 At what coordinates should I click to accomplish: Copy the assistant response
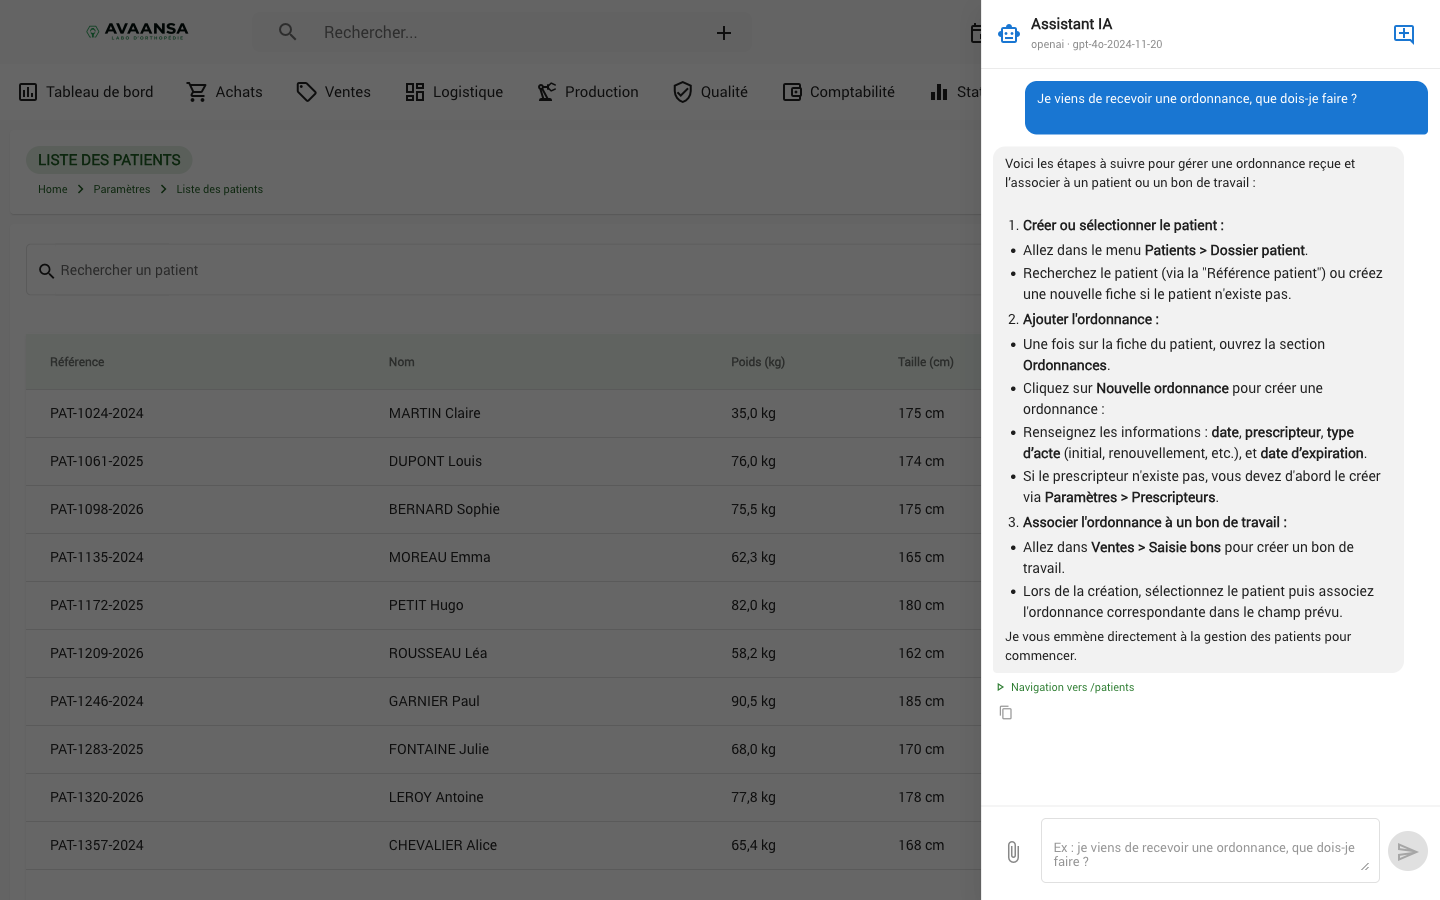(1006, 712)
